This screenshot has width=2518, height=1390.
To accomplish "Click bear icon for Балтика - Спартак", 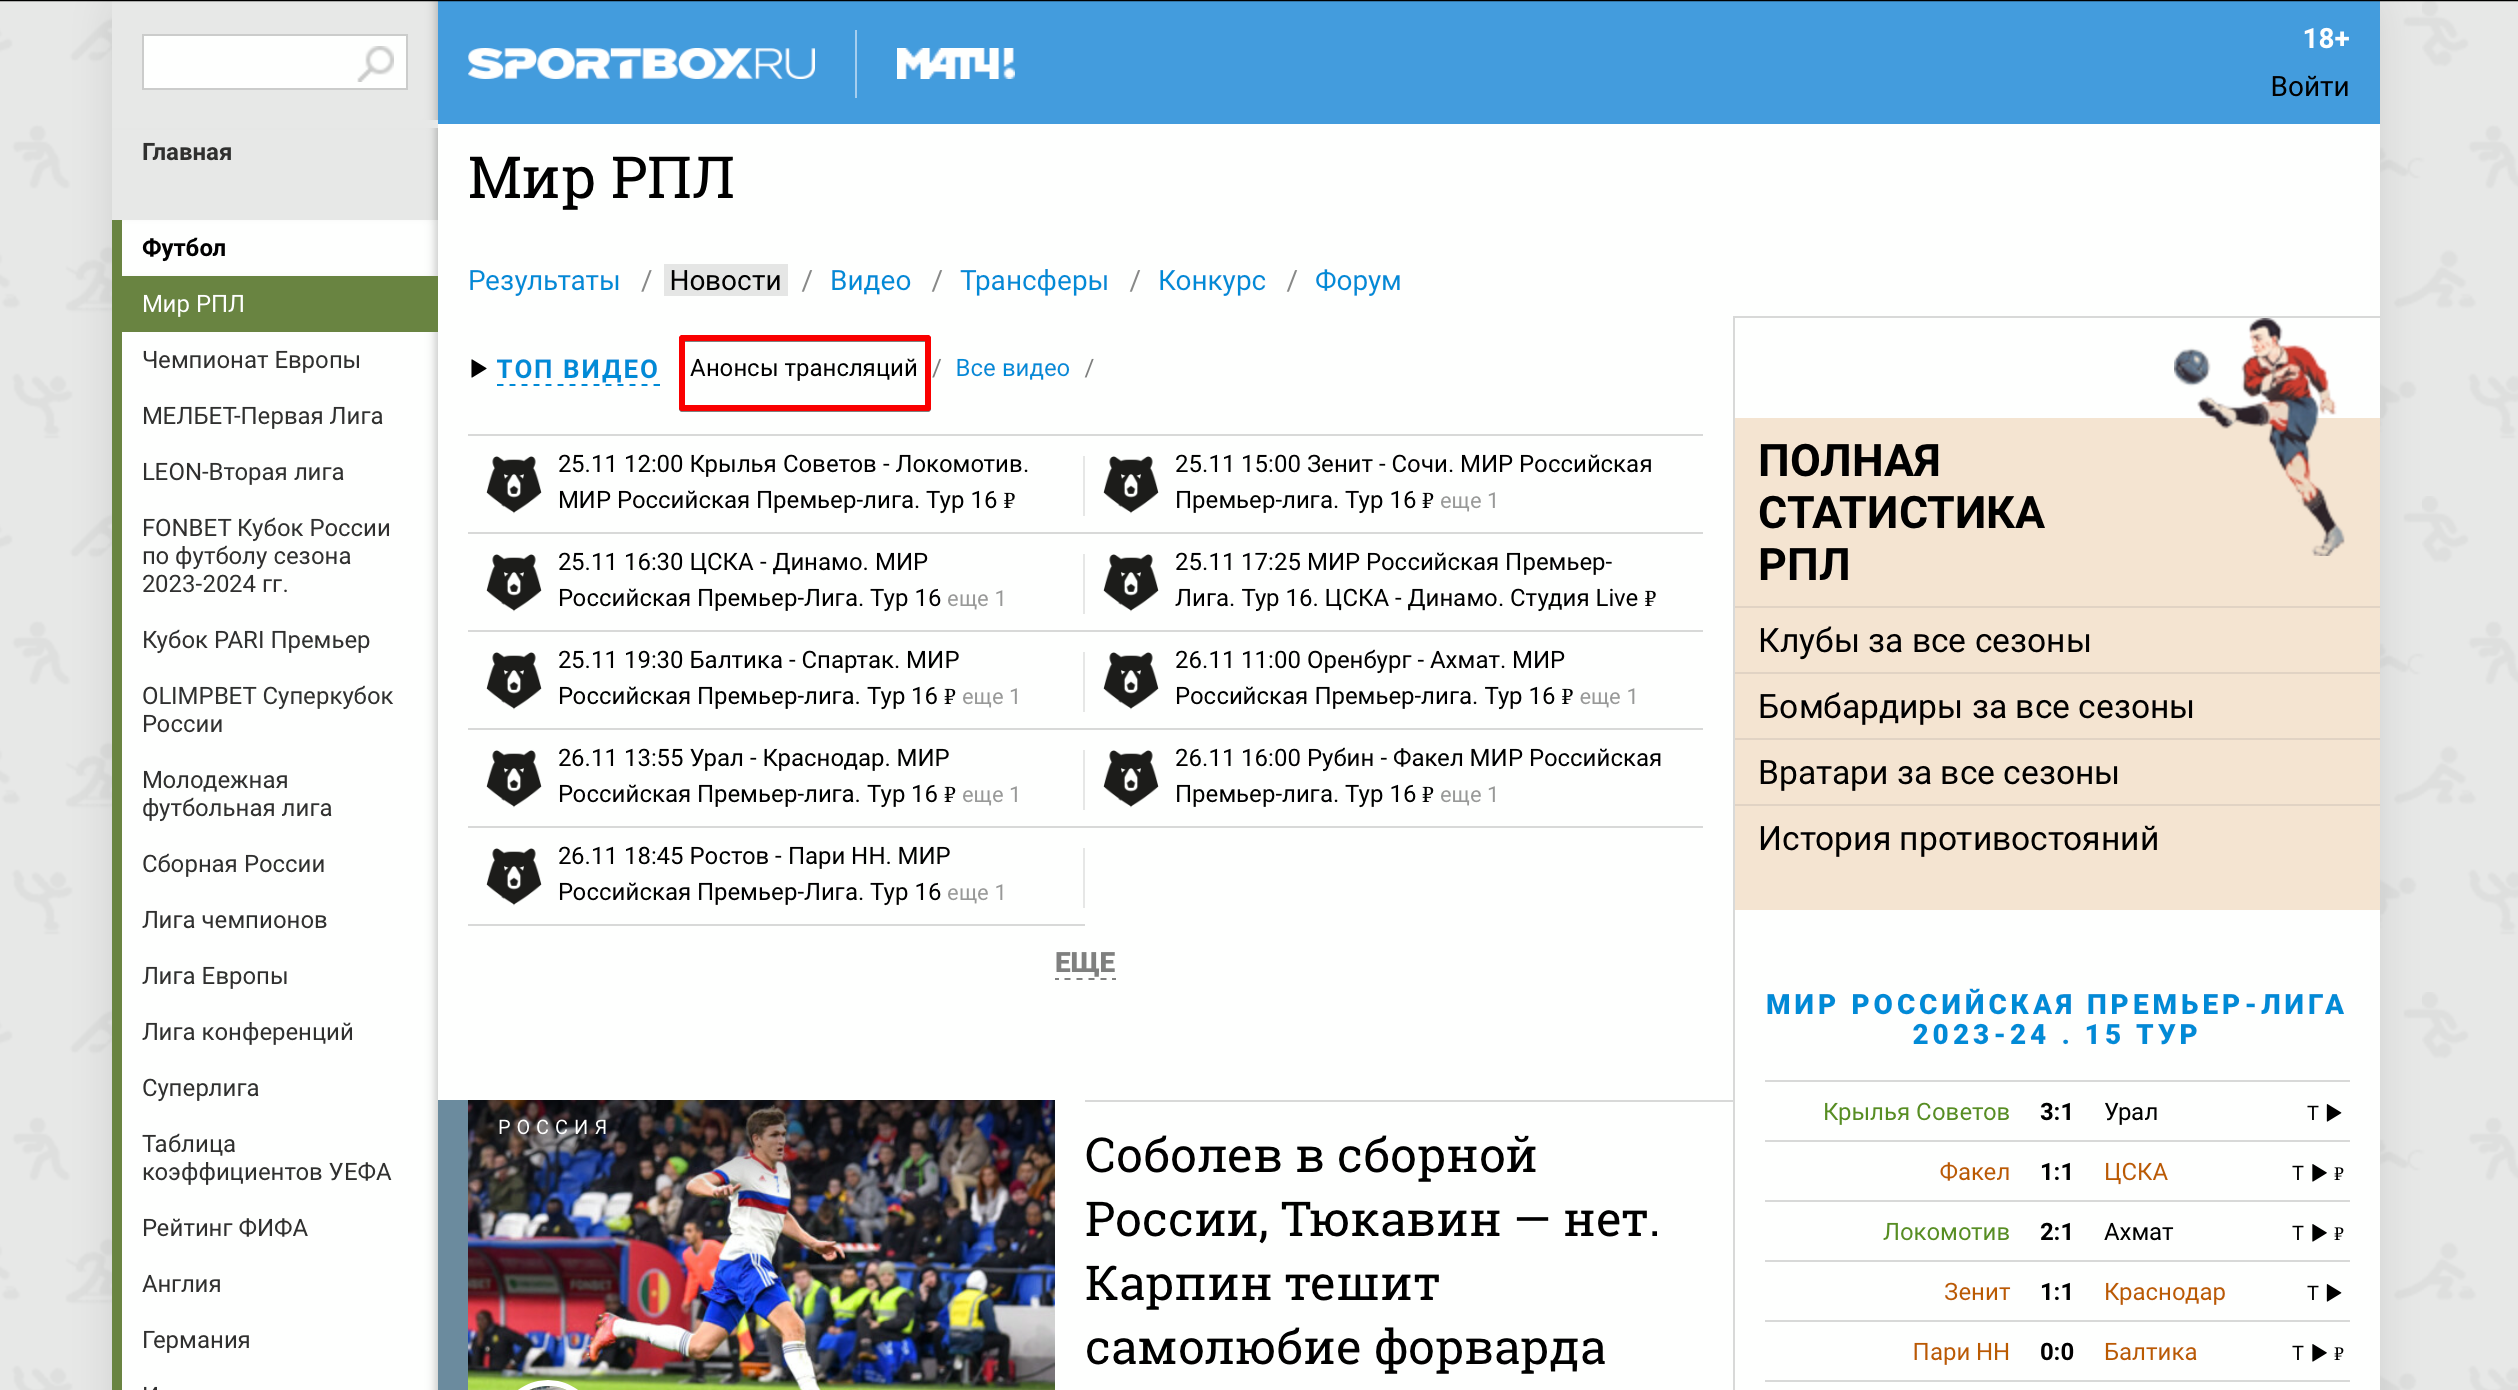I will [514, 680].
